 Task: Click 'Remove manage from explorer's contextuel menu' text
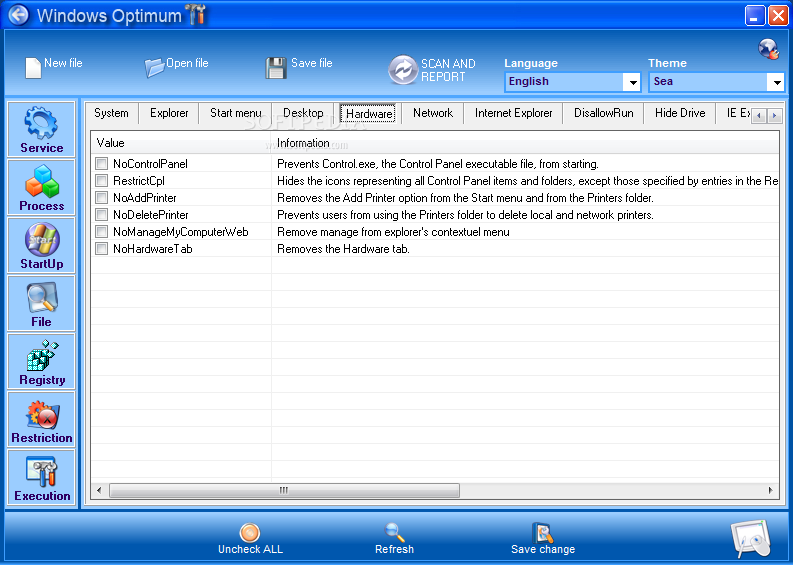click(393, 232)
